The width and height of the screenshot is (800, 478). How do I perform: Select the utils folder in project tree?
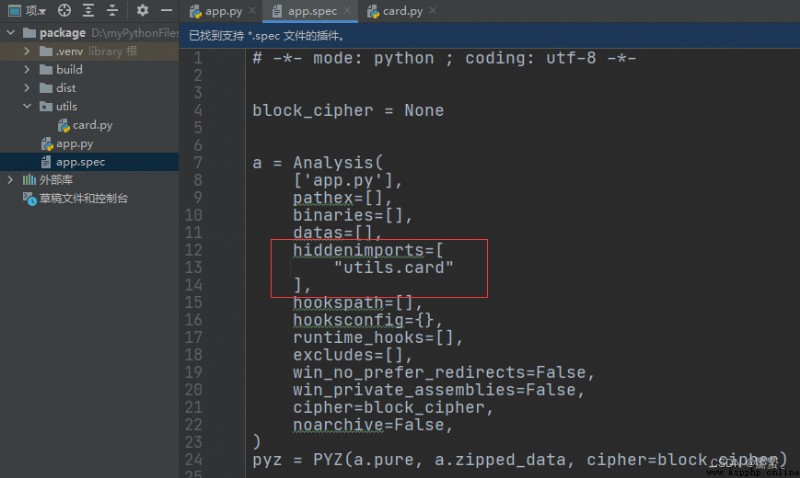(x=89, y=106)
